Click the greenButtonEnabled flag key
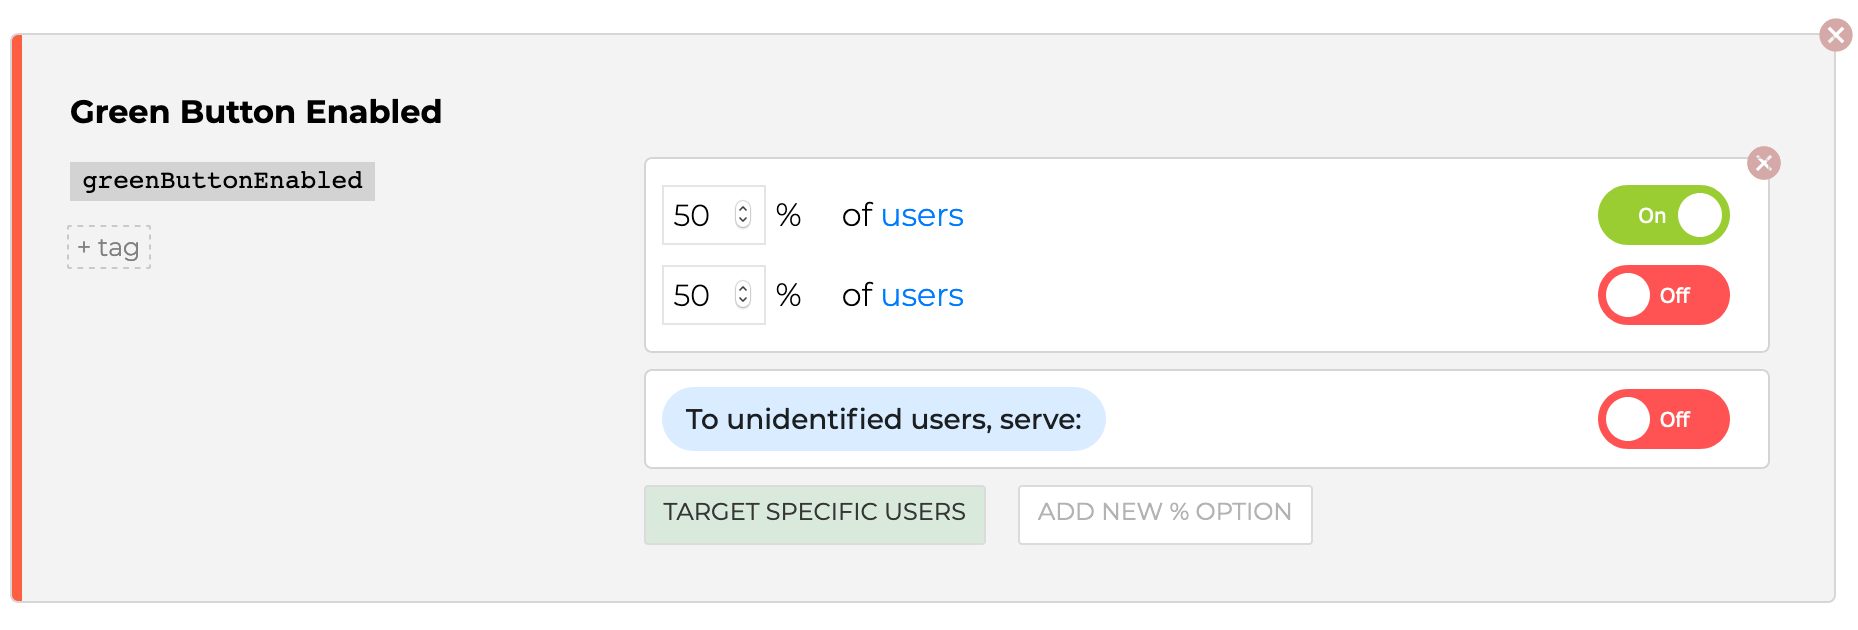This screenshot has width=1858, height=630. (222, 181)
